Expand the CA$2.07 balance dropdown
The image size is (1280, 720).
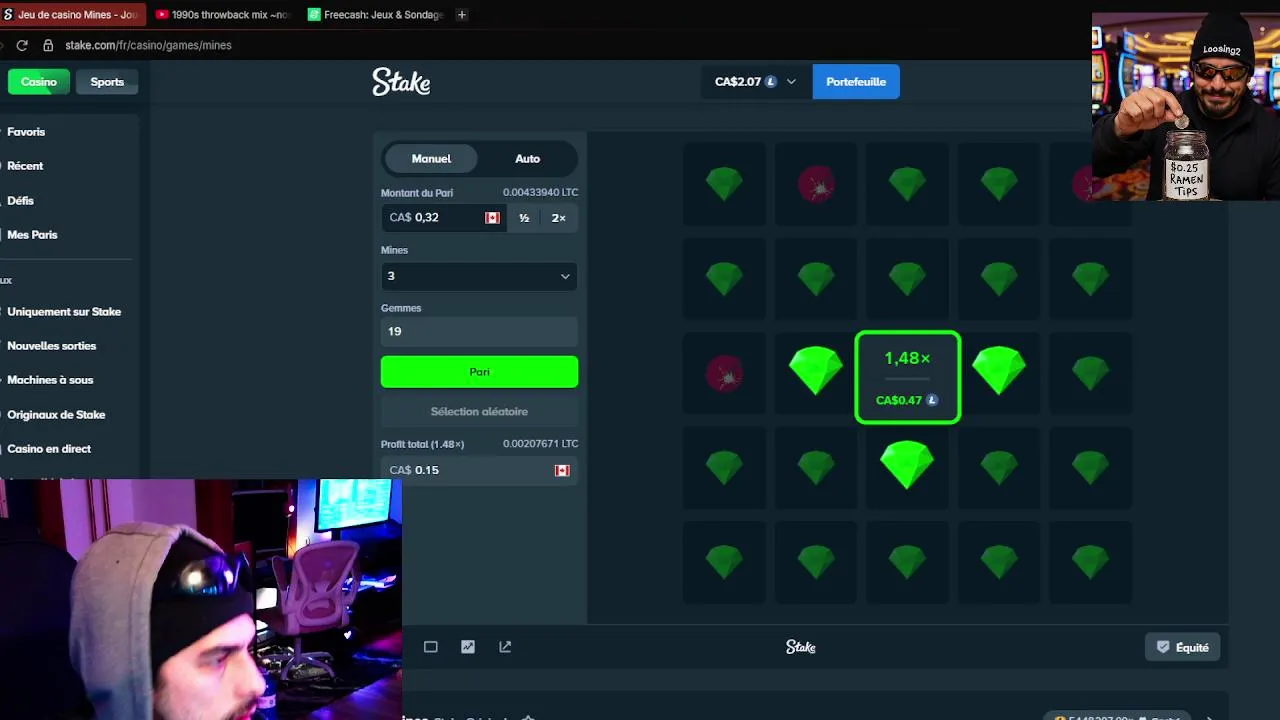[756, 82]
